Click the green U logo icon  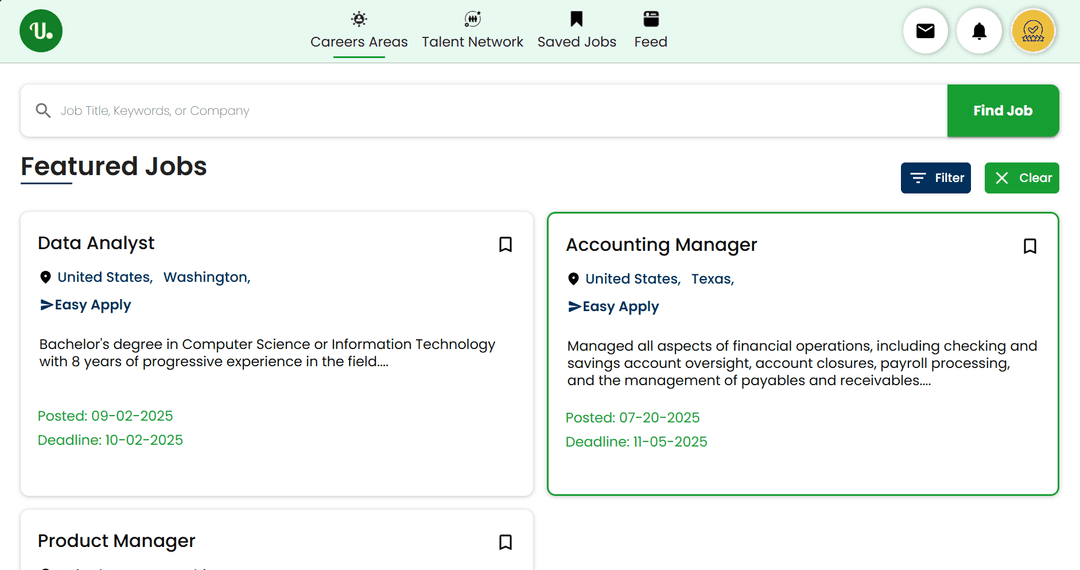pyautogui.click(x=41, y=31)
